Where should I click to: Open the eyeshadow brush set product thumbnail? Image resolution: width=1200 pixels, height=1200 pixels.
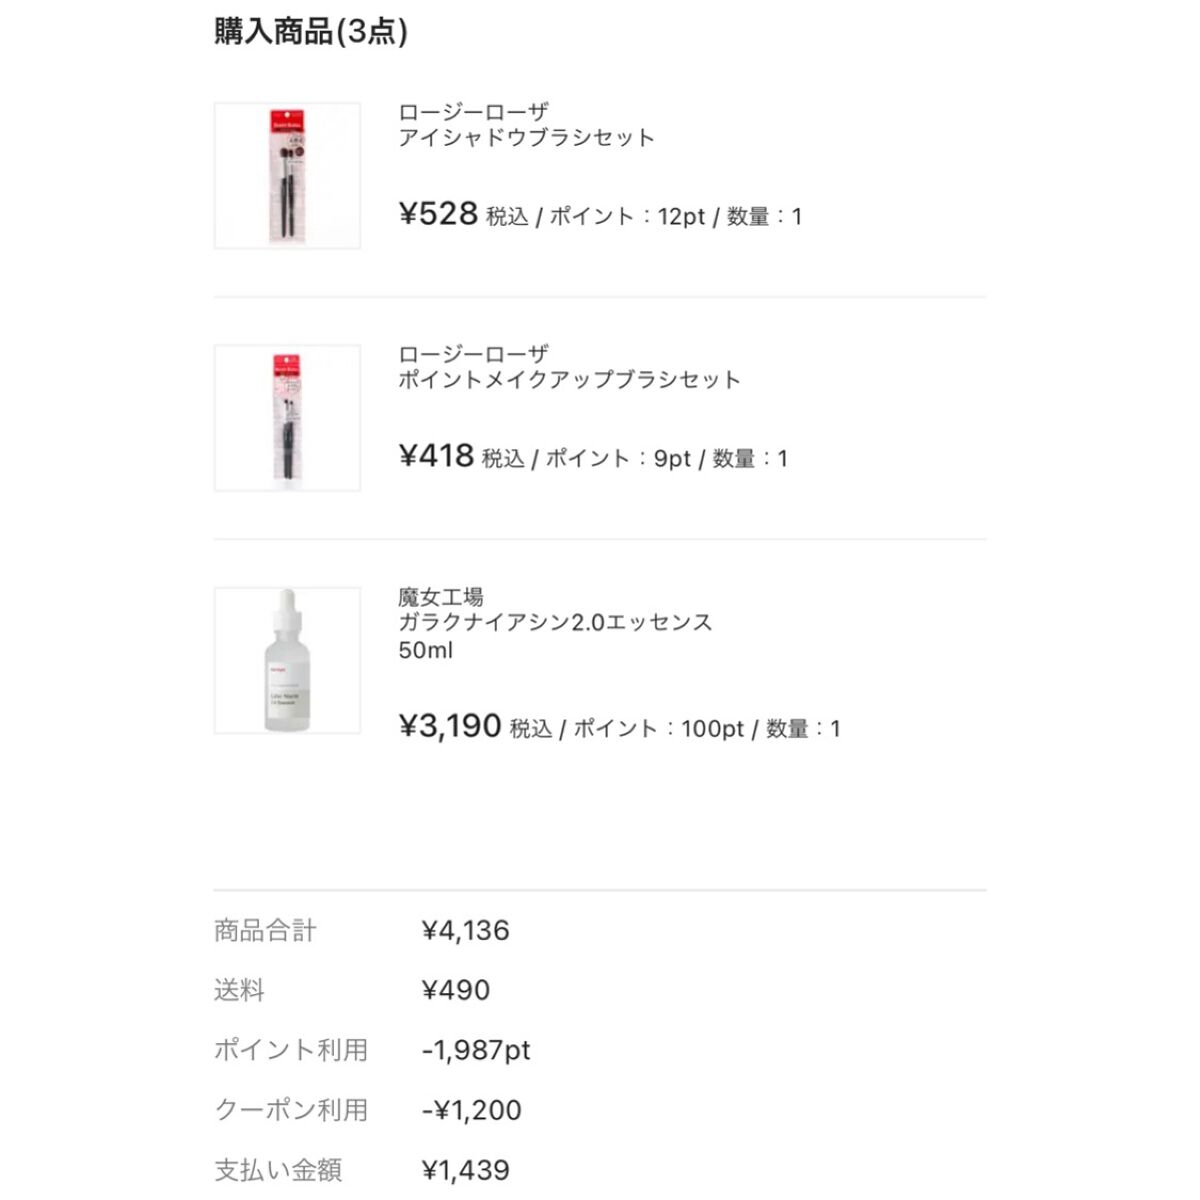287,176
